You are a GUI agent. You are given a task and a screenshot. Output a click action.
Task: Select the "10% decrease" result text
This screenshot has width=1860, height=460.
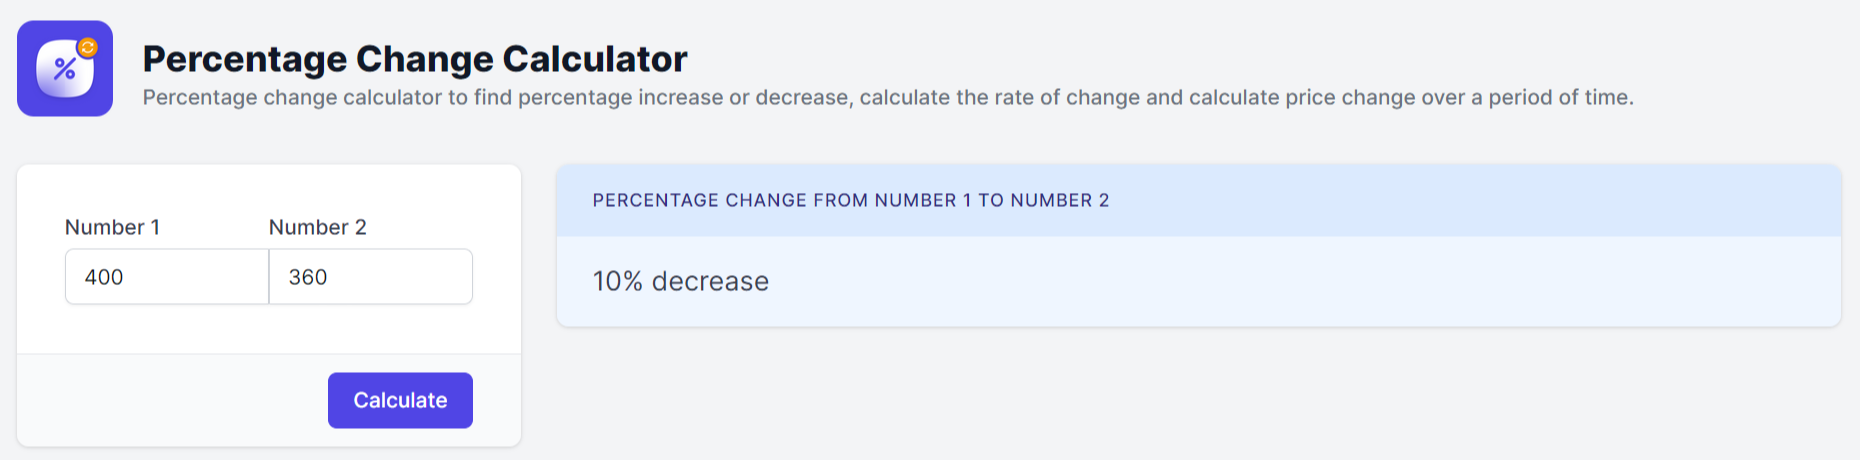(x=681, y=281)
